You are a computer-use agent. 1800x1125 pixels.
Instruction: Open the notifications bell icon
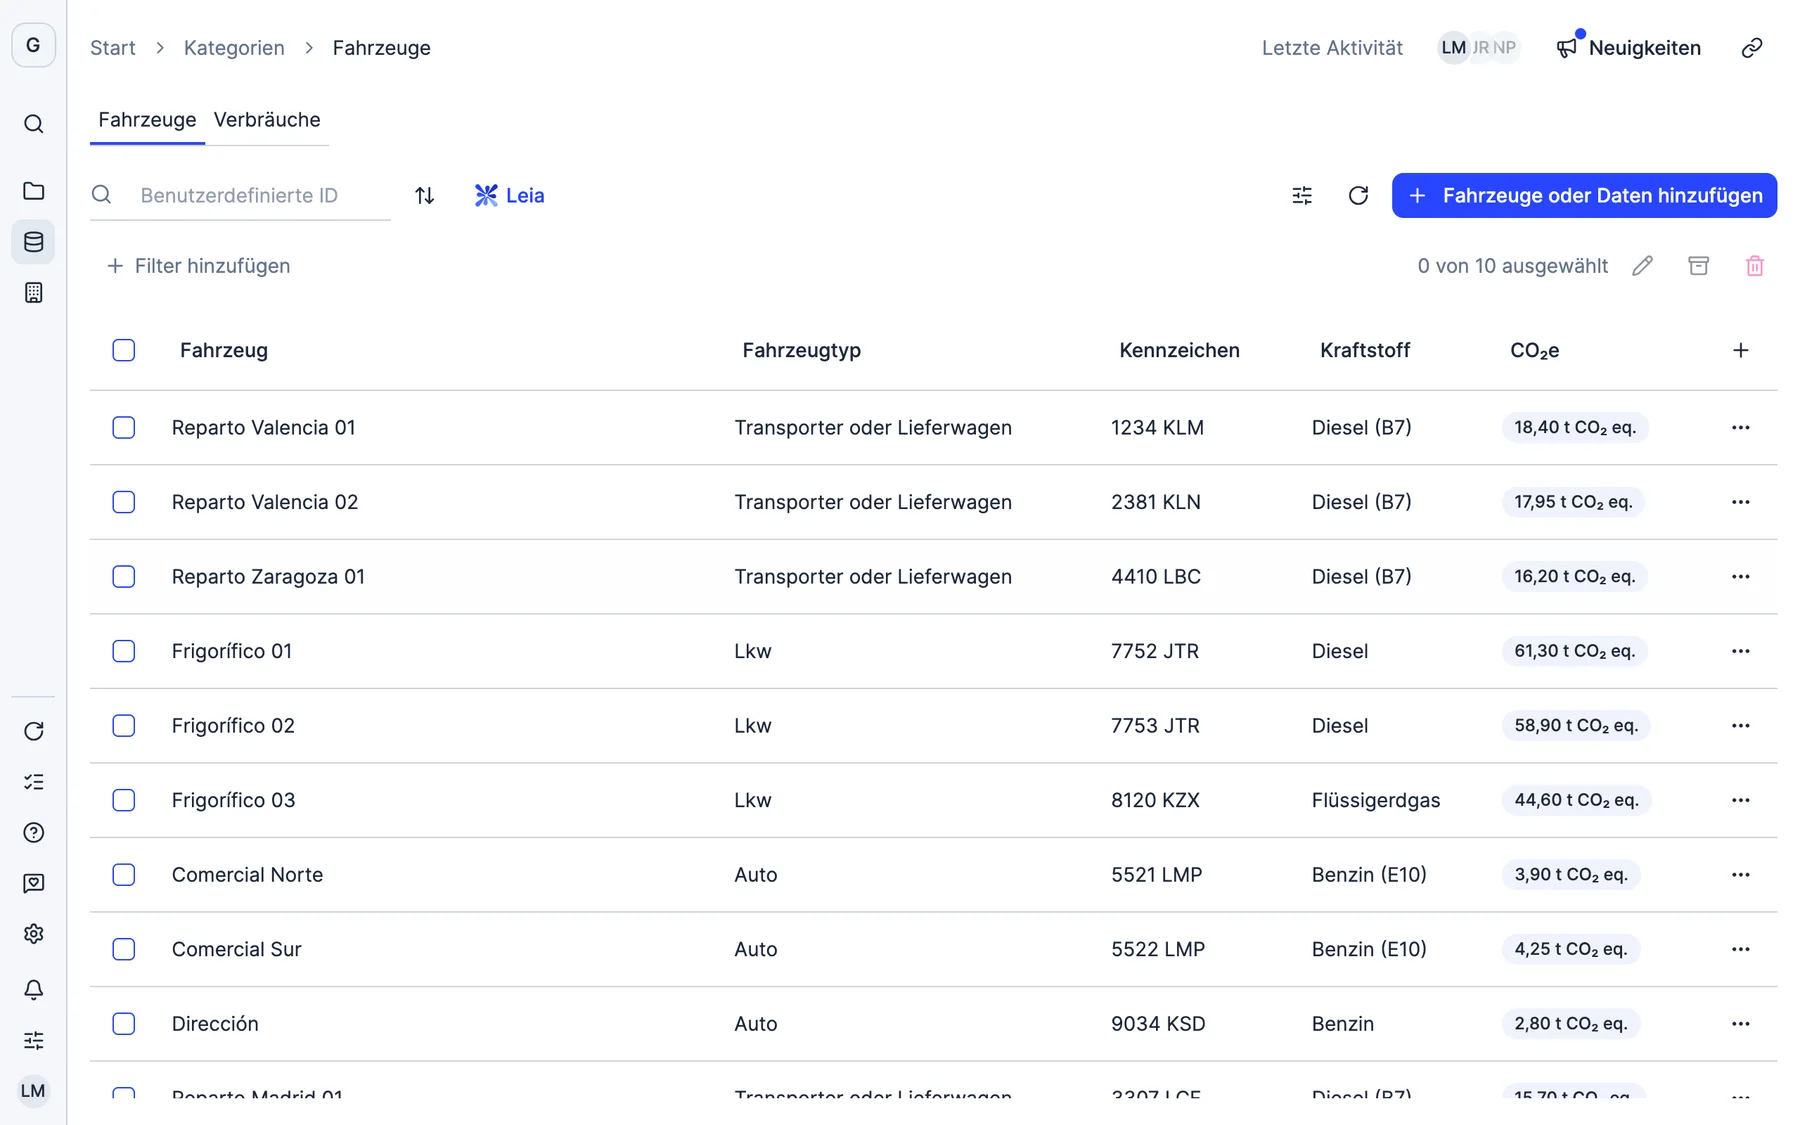click(x=33, y=989)
